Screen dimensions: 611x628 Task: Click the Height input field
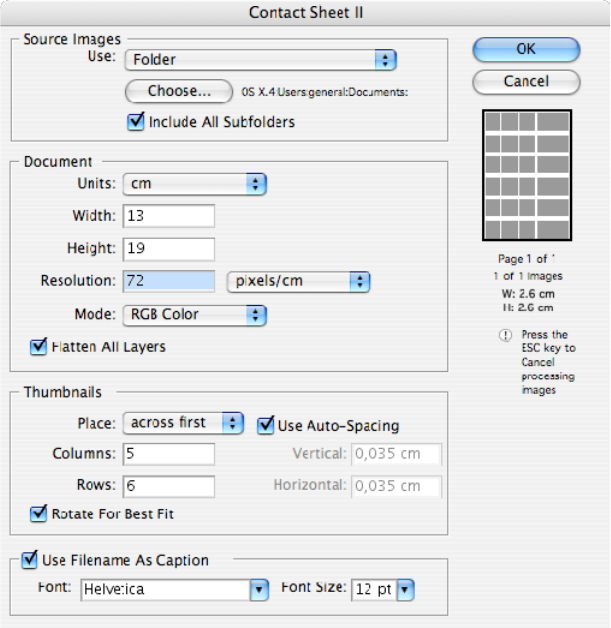pos(169,248)
